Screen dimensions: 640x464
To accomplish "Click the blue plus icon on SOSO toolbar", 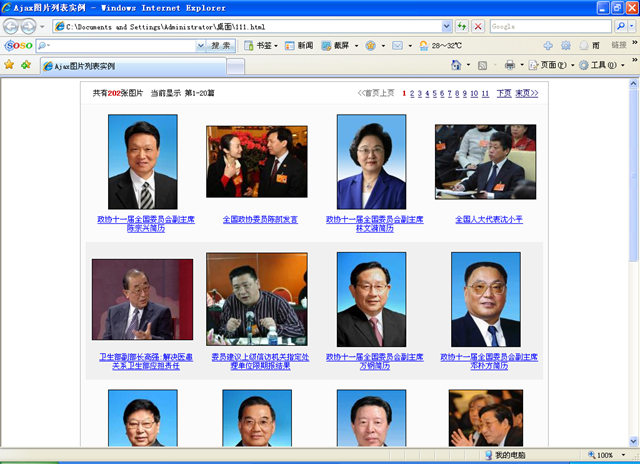I will pos(548,46).
